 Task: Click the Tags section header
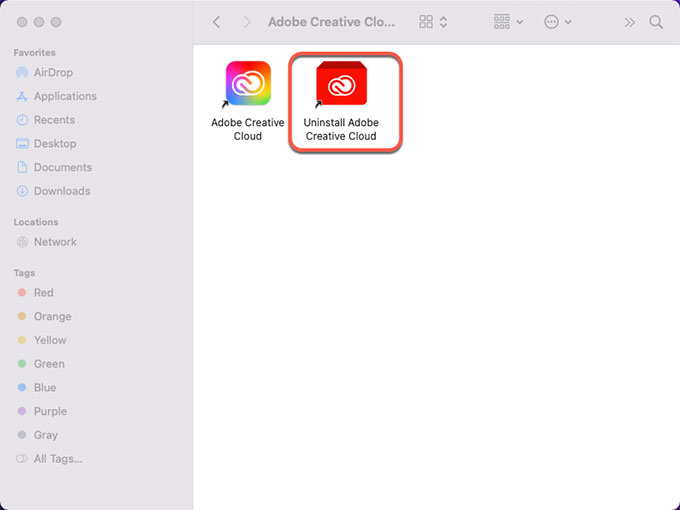pos(24,273)
